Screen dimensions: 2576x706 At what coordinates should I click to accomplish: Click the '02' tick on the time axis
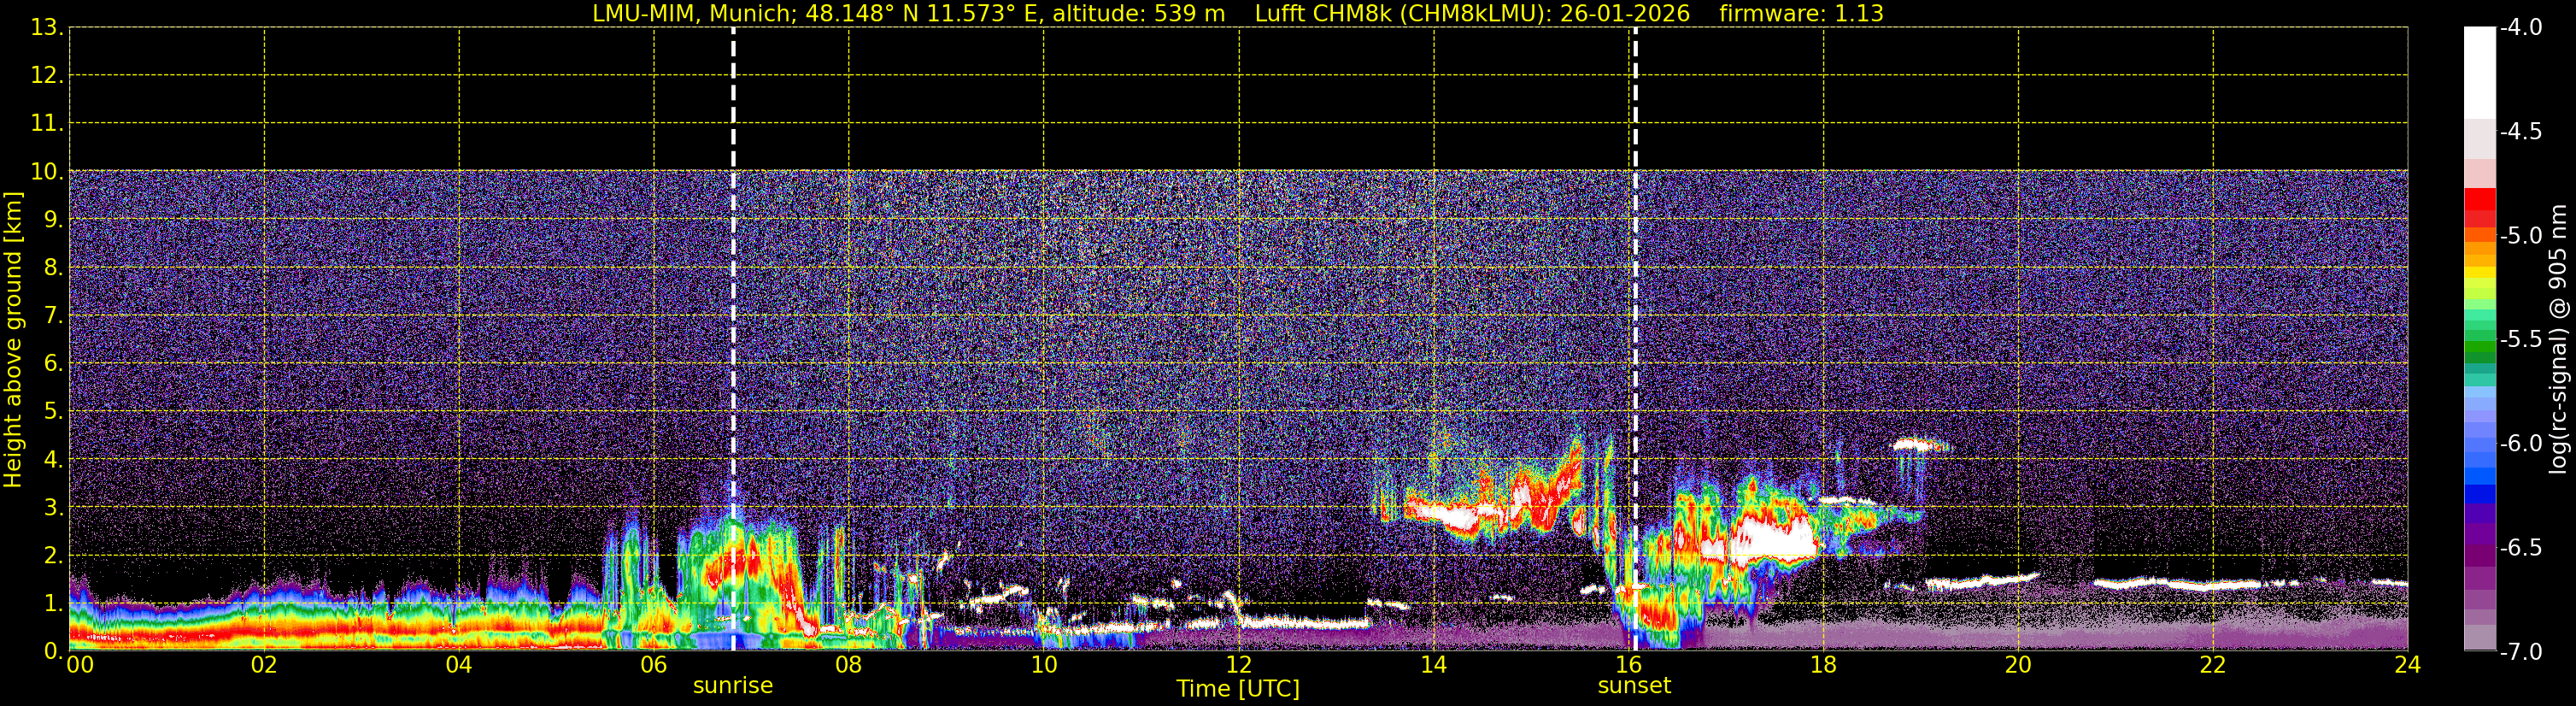[264, 665]
